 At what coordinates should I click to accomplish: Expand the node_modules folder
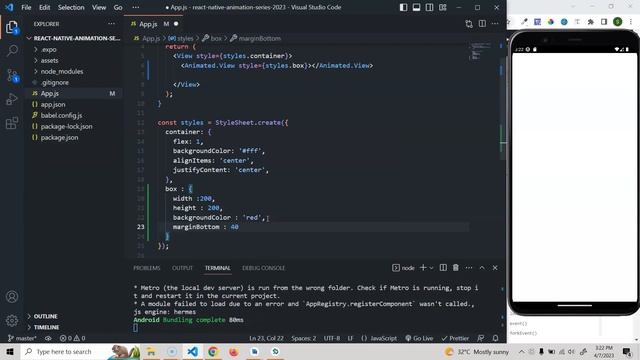coord(73,71)
